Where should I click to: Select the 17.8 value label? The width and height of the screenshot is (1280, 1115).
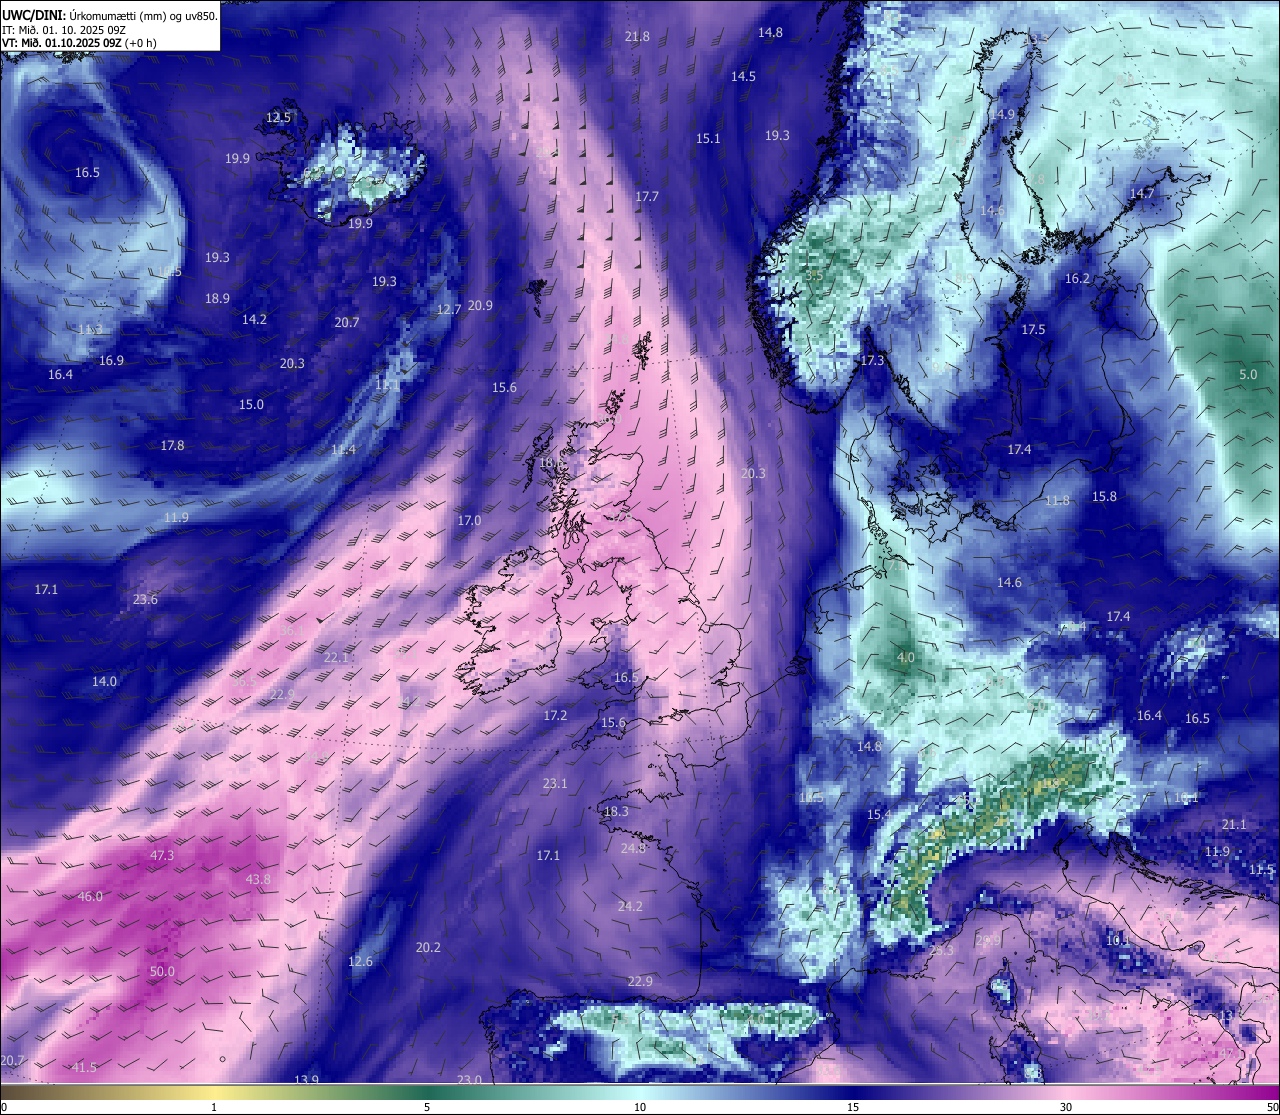point(172,446)
